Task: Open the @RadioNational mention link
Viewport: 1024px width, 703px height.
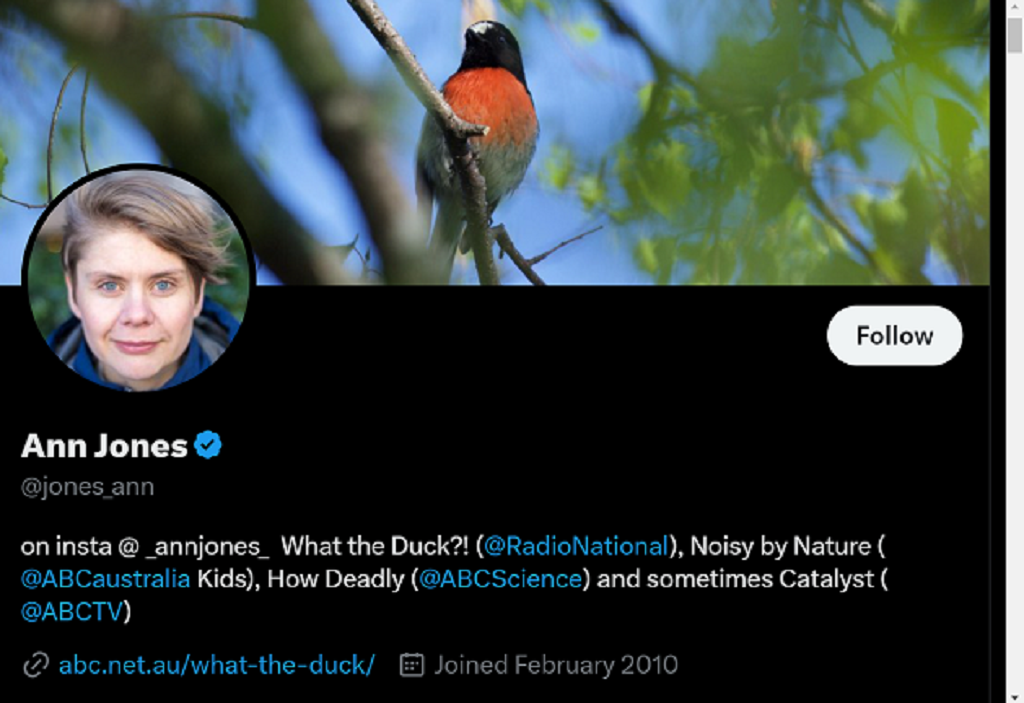Action: (x=576, y=547)
